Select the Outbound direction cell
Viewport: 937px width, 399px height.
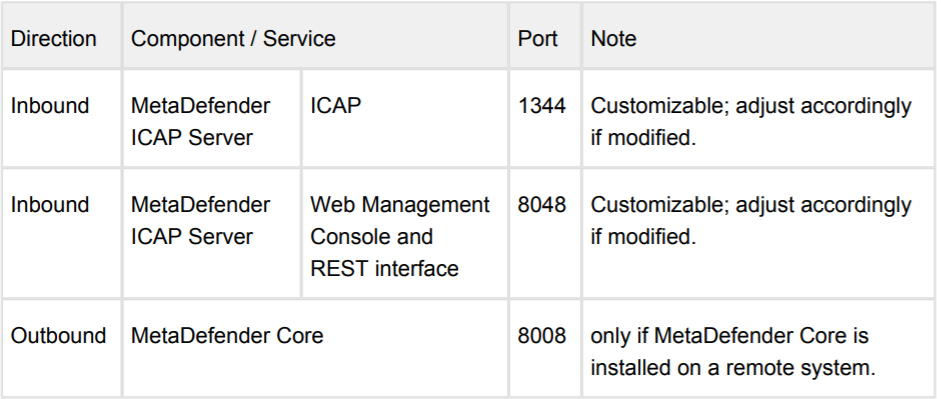[62, 348]
